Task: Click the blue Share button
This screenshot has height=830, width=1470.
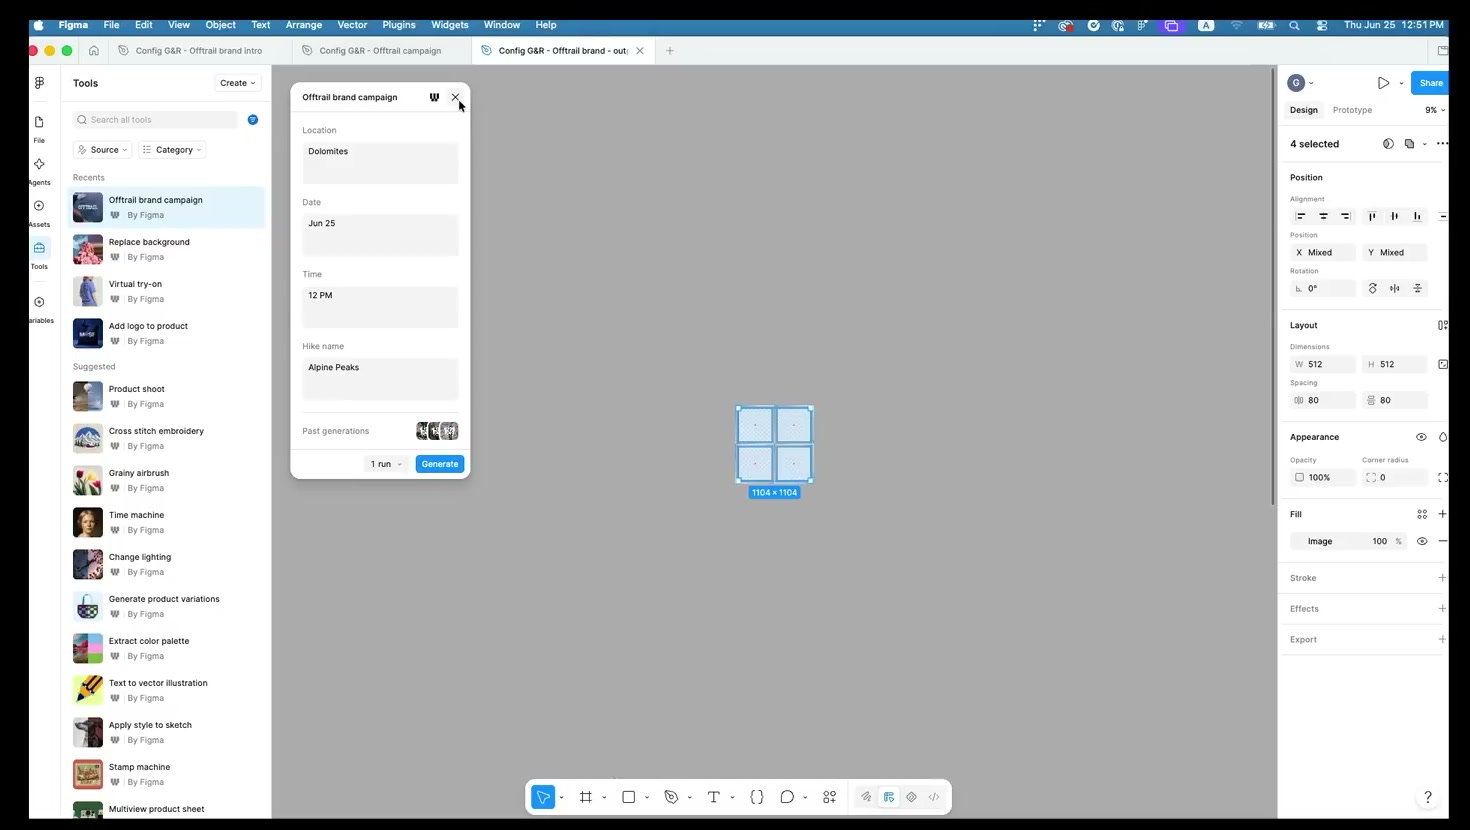Action: [x=1431, y=83]
